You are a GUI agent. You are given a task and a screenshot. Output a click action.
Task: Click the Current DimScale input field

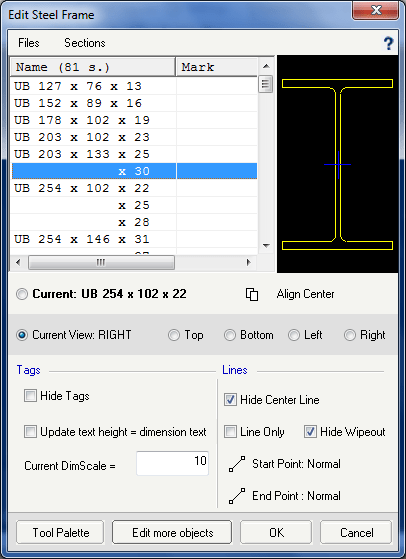(173, 463)
